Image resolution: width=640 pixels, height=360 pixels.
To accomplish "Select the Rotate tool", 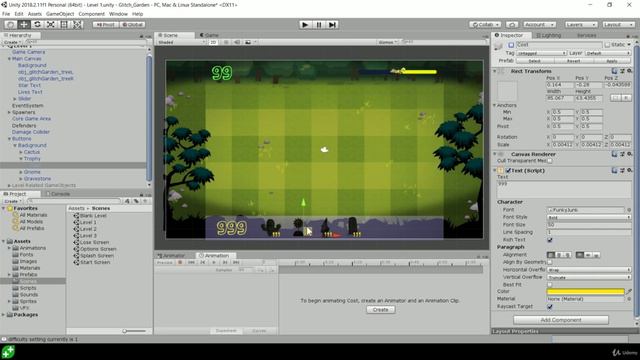I will pyautogui.click(x=37, y=24).
